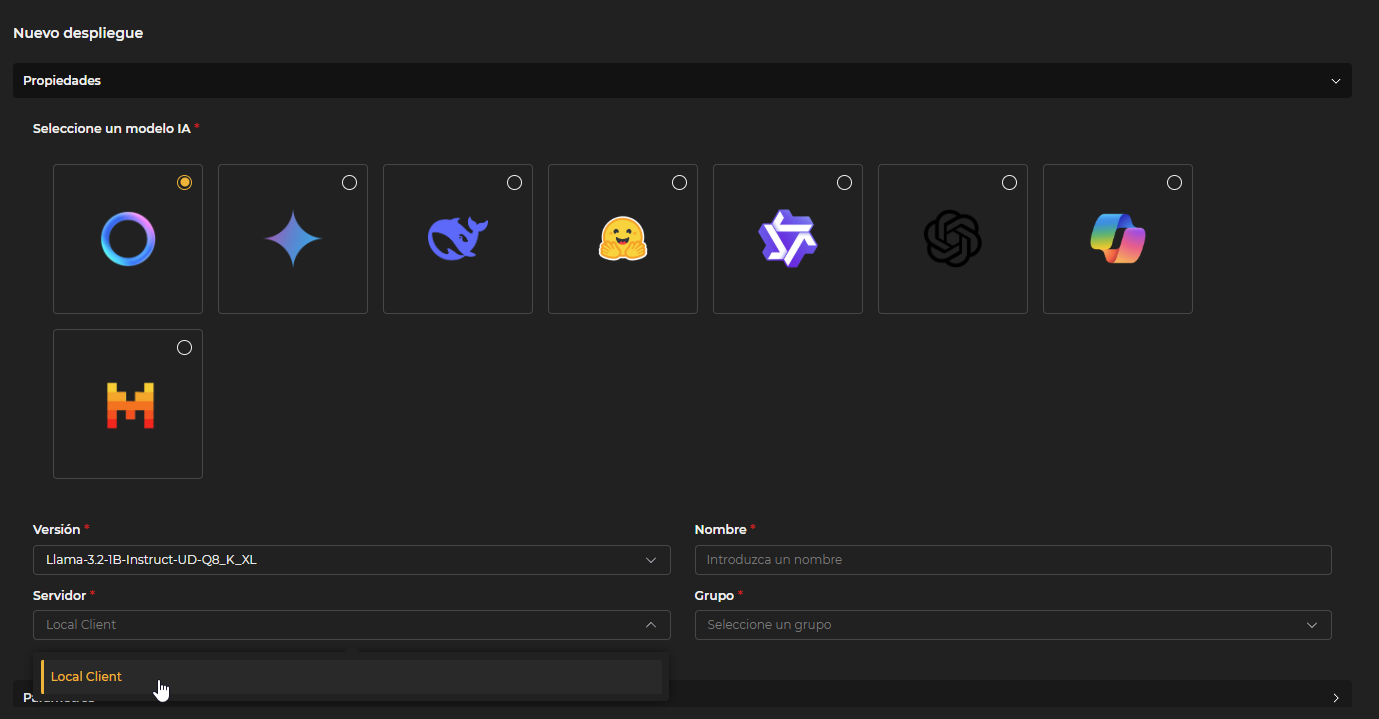Click the Versión field label
The height and width of the screenshot is (719, 1379).
pyautogui.click(x=57, y=529)
